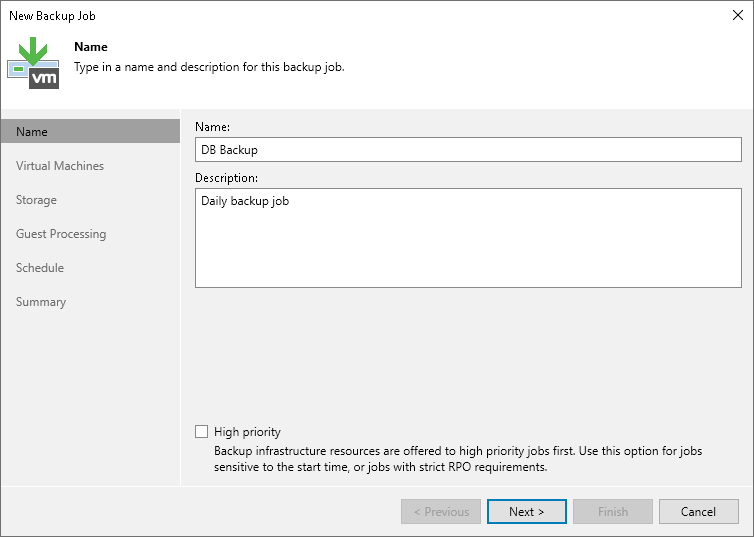Click into the Description text box
The width and height of the screenshot is (754, 537).
468,238
